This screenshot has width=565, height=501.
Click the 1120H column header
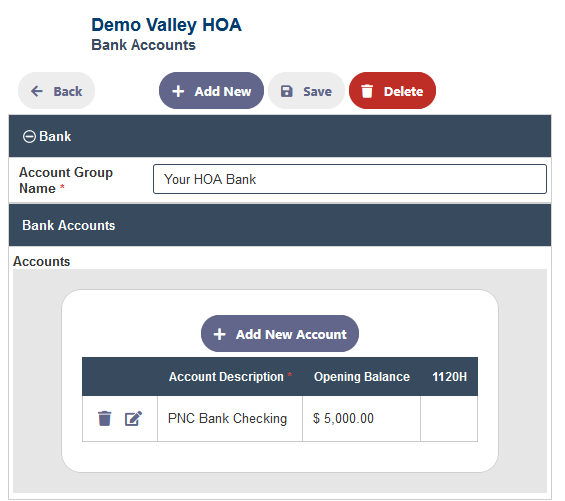[x=449, y=377]
